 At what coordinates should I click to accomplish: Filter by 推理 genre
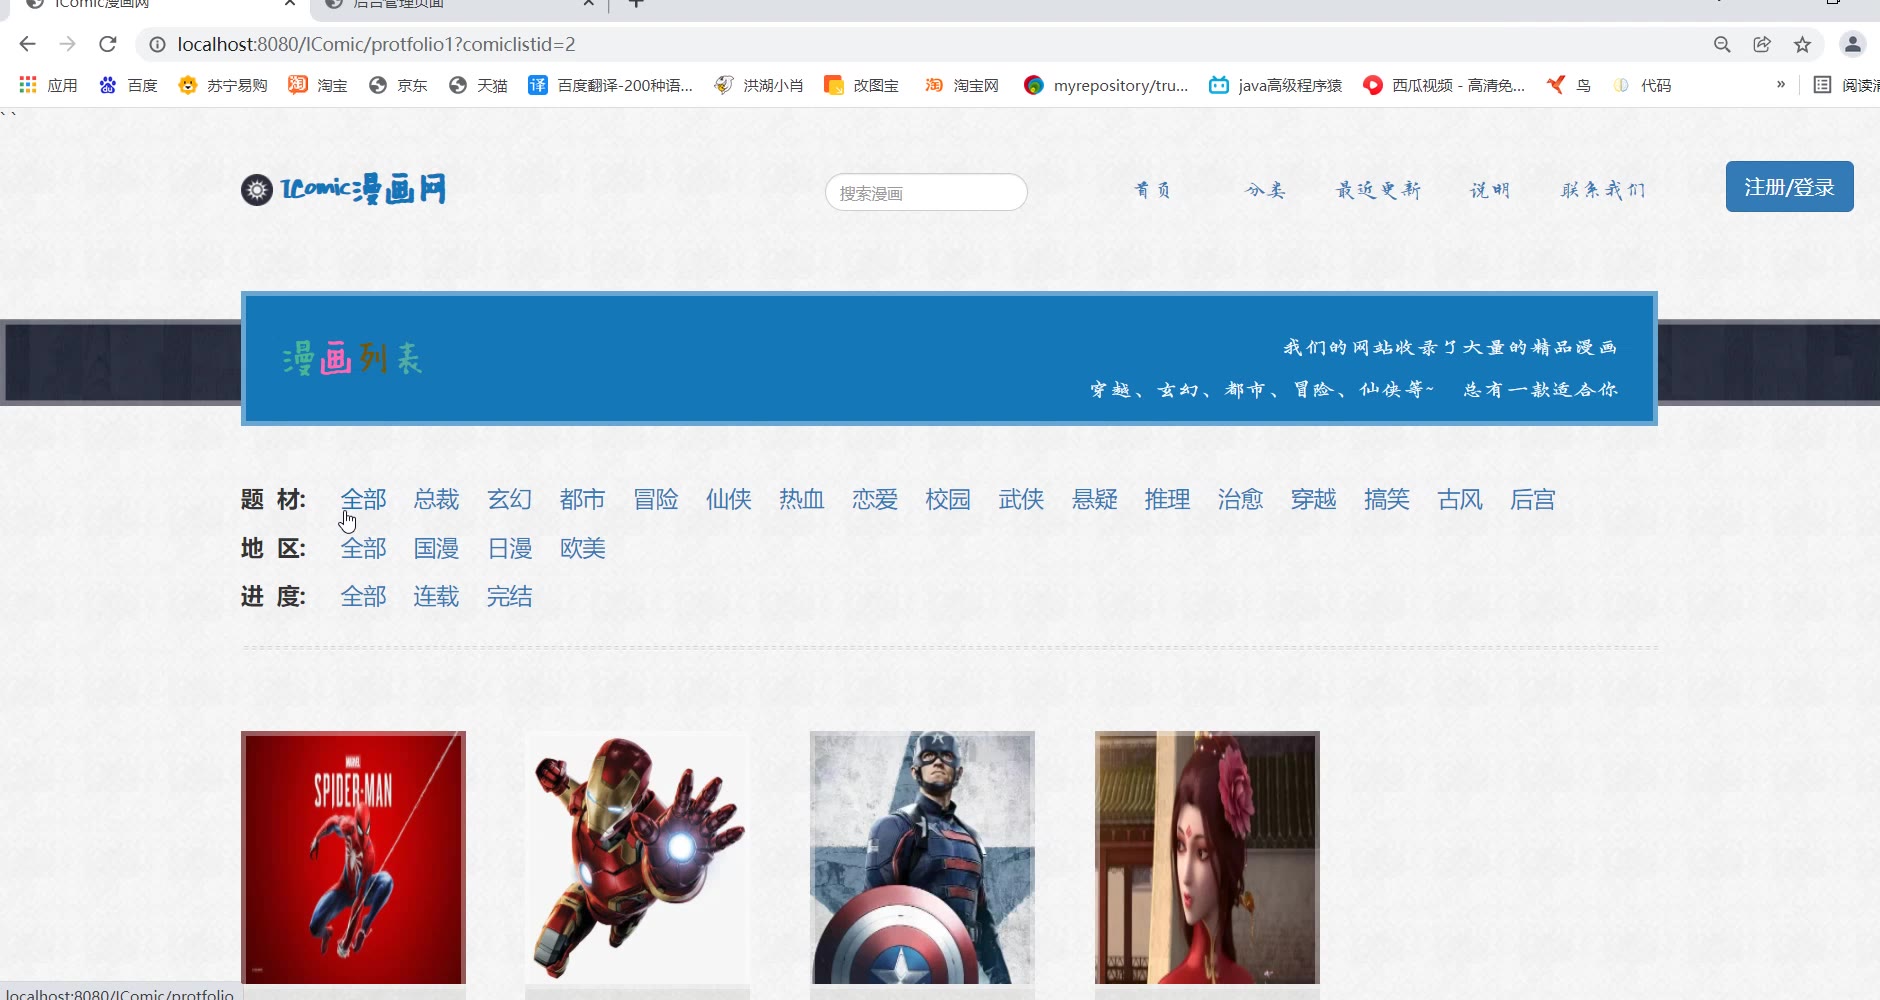1167,499
